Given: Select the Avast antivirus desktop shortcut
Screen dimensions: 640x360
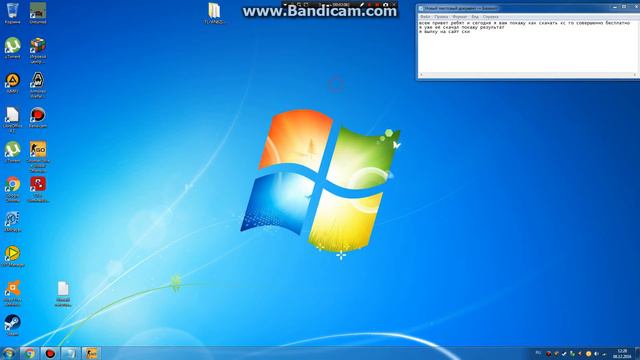Looking at the screenshot, I should tap(12, 293).
